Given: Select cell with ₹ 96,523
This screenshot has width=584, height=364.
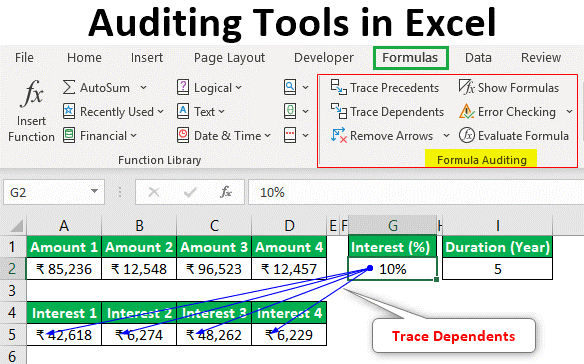Looking at the screenshot, I should [214, 269].
